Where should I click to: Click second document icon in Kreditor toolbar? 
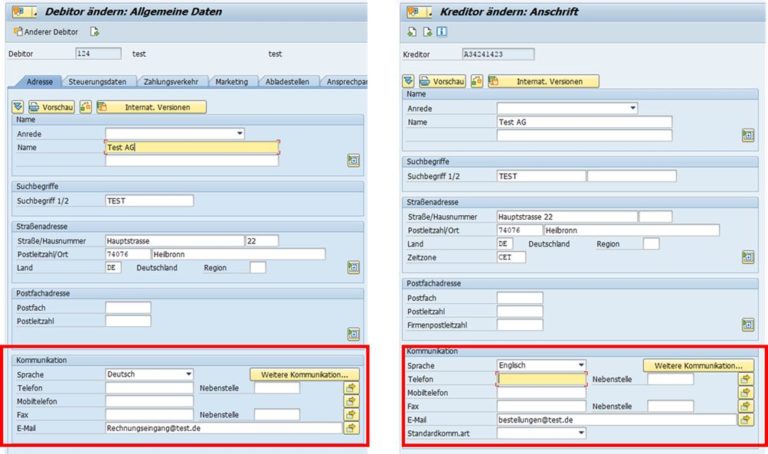[x=427, y=32]
